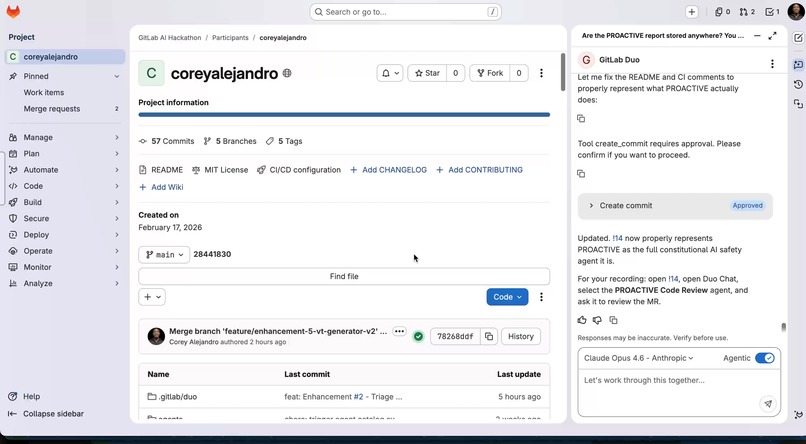Image resolution: width=806 pixels, height=444 pixels.
Task: Open Duo chat history clock icon
Action: (x=798, y=84)
